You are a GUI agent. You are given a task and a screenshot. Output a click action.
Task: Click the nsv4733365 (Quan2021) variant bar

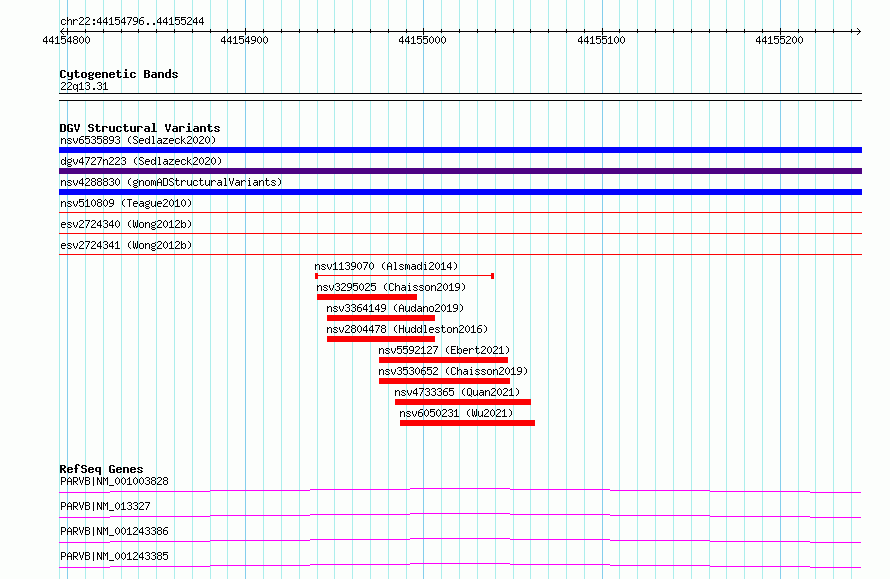(x=463, y=402)
